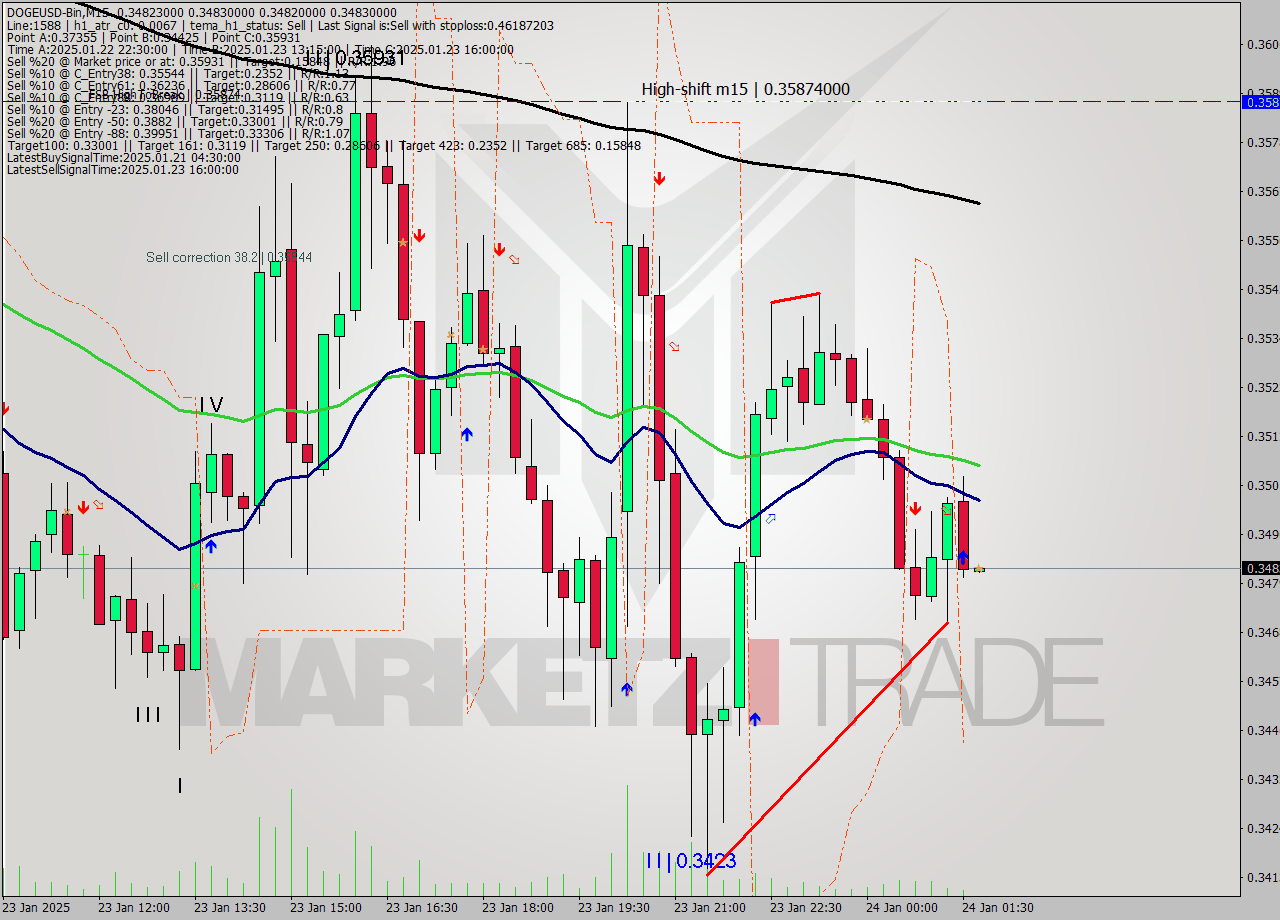Screen dimensions: 1280x920
Task: Click the 0.356 price axis label
Action: 1262,191
